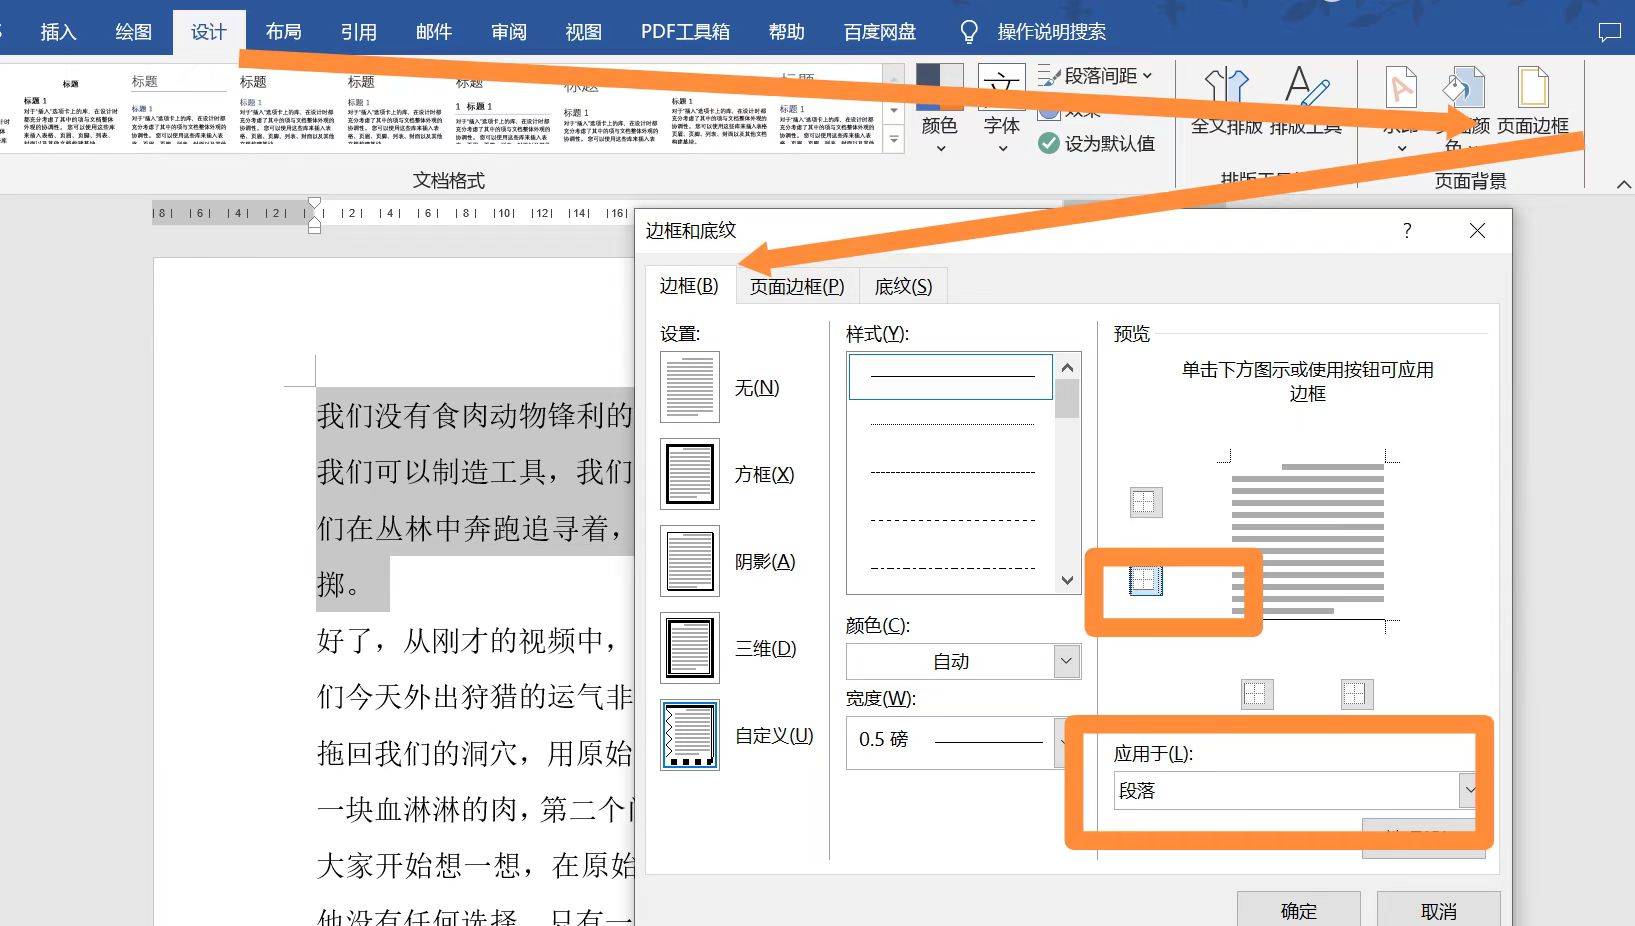Pick the 三维(D) 3D border setting

(689, 648)
